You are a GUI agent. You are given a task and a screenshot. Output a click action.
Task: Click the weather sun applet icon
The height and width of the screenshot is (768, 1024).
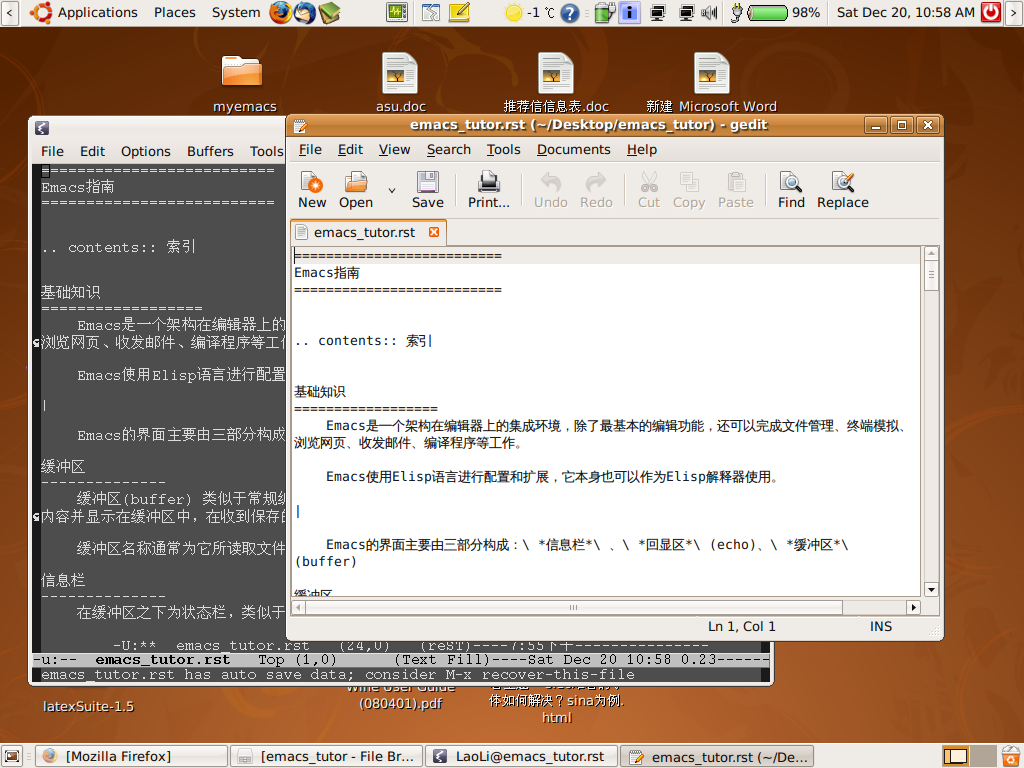514,12
